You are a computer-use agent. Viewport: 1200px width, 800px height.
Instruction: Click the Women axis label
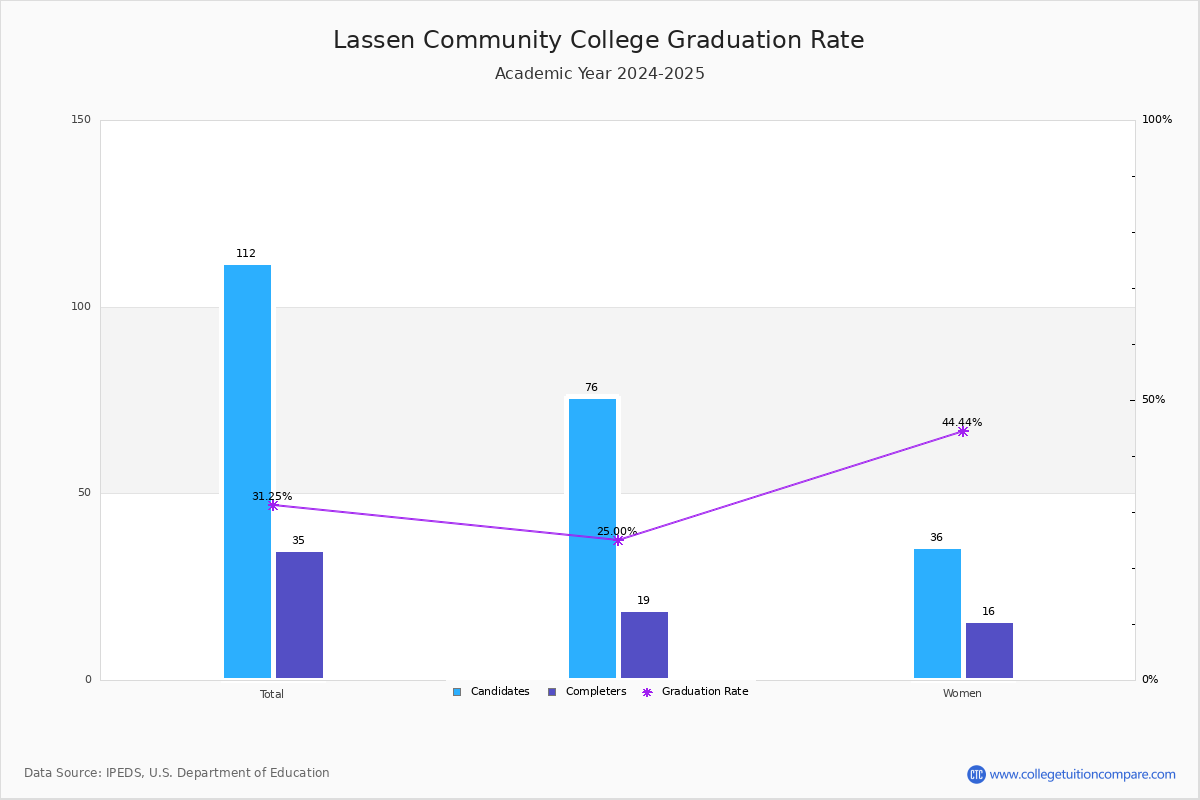[962, 694]
